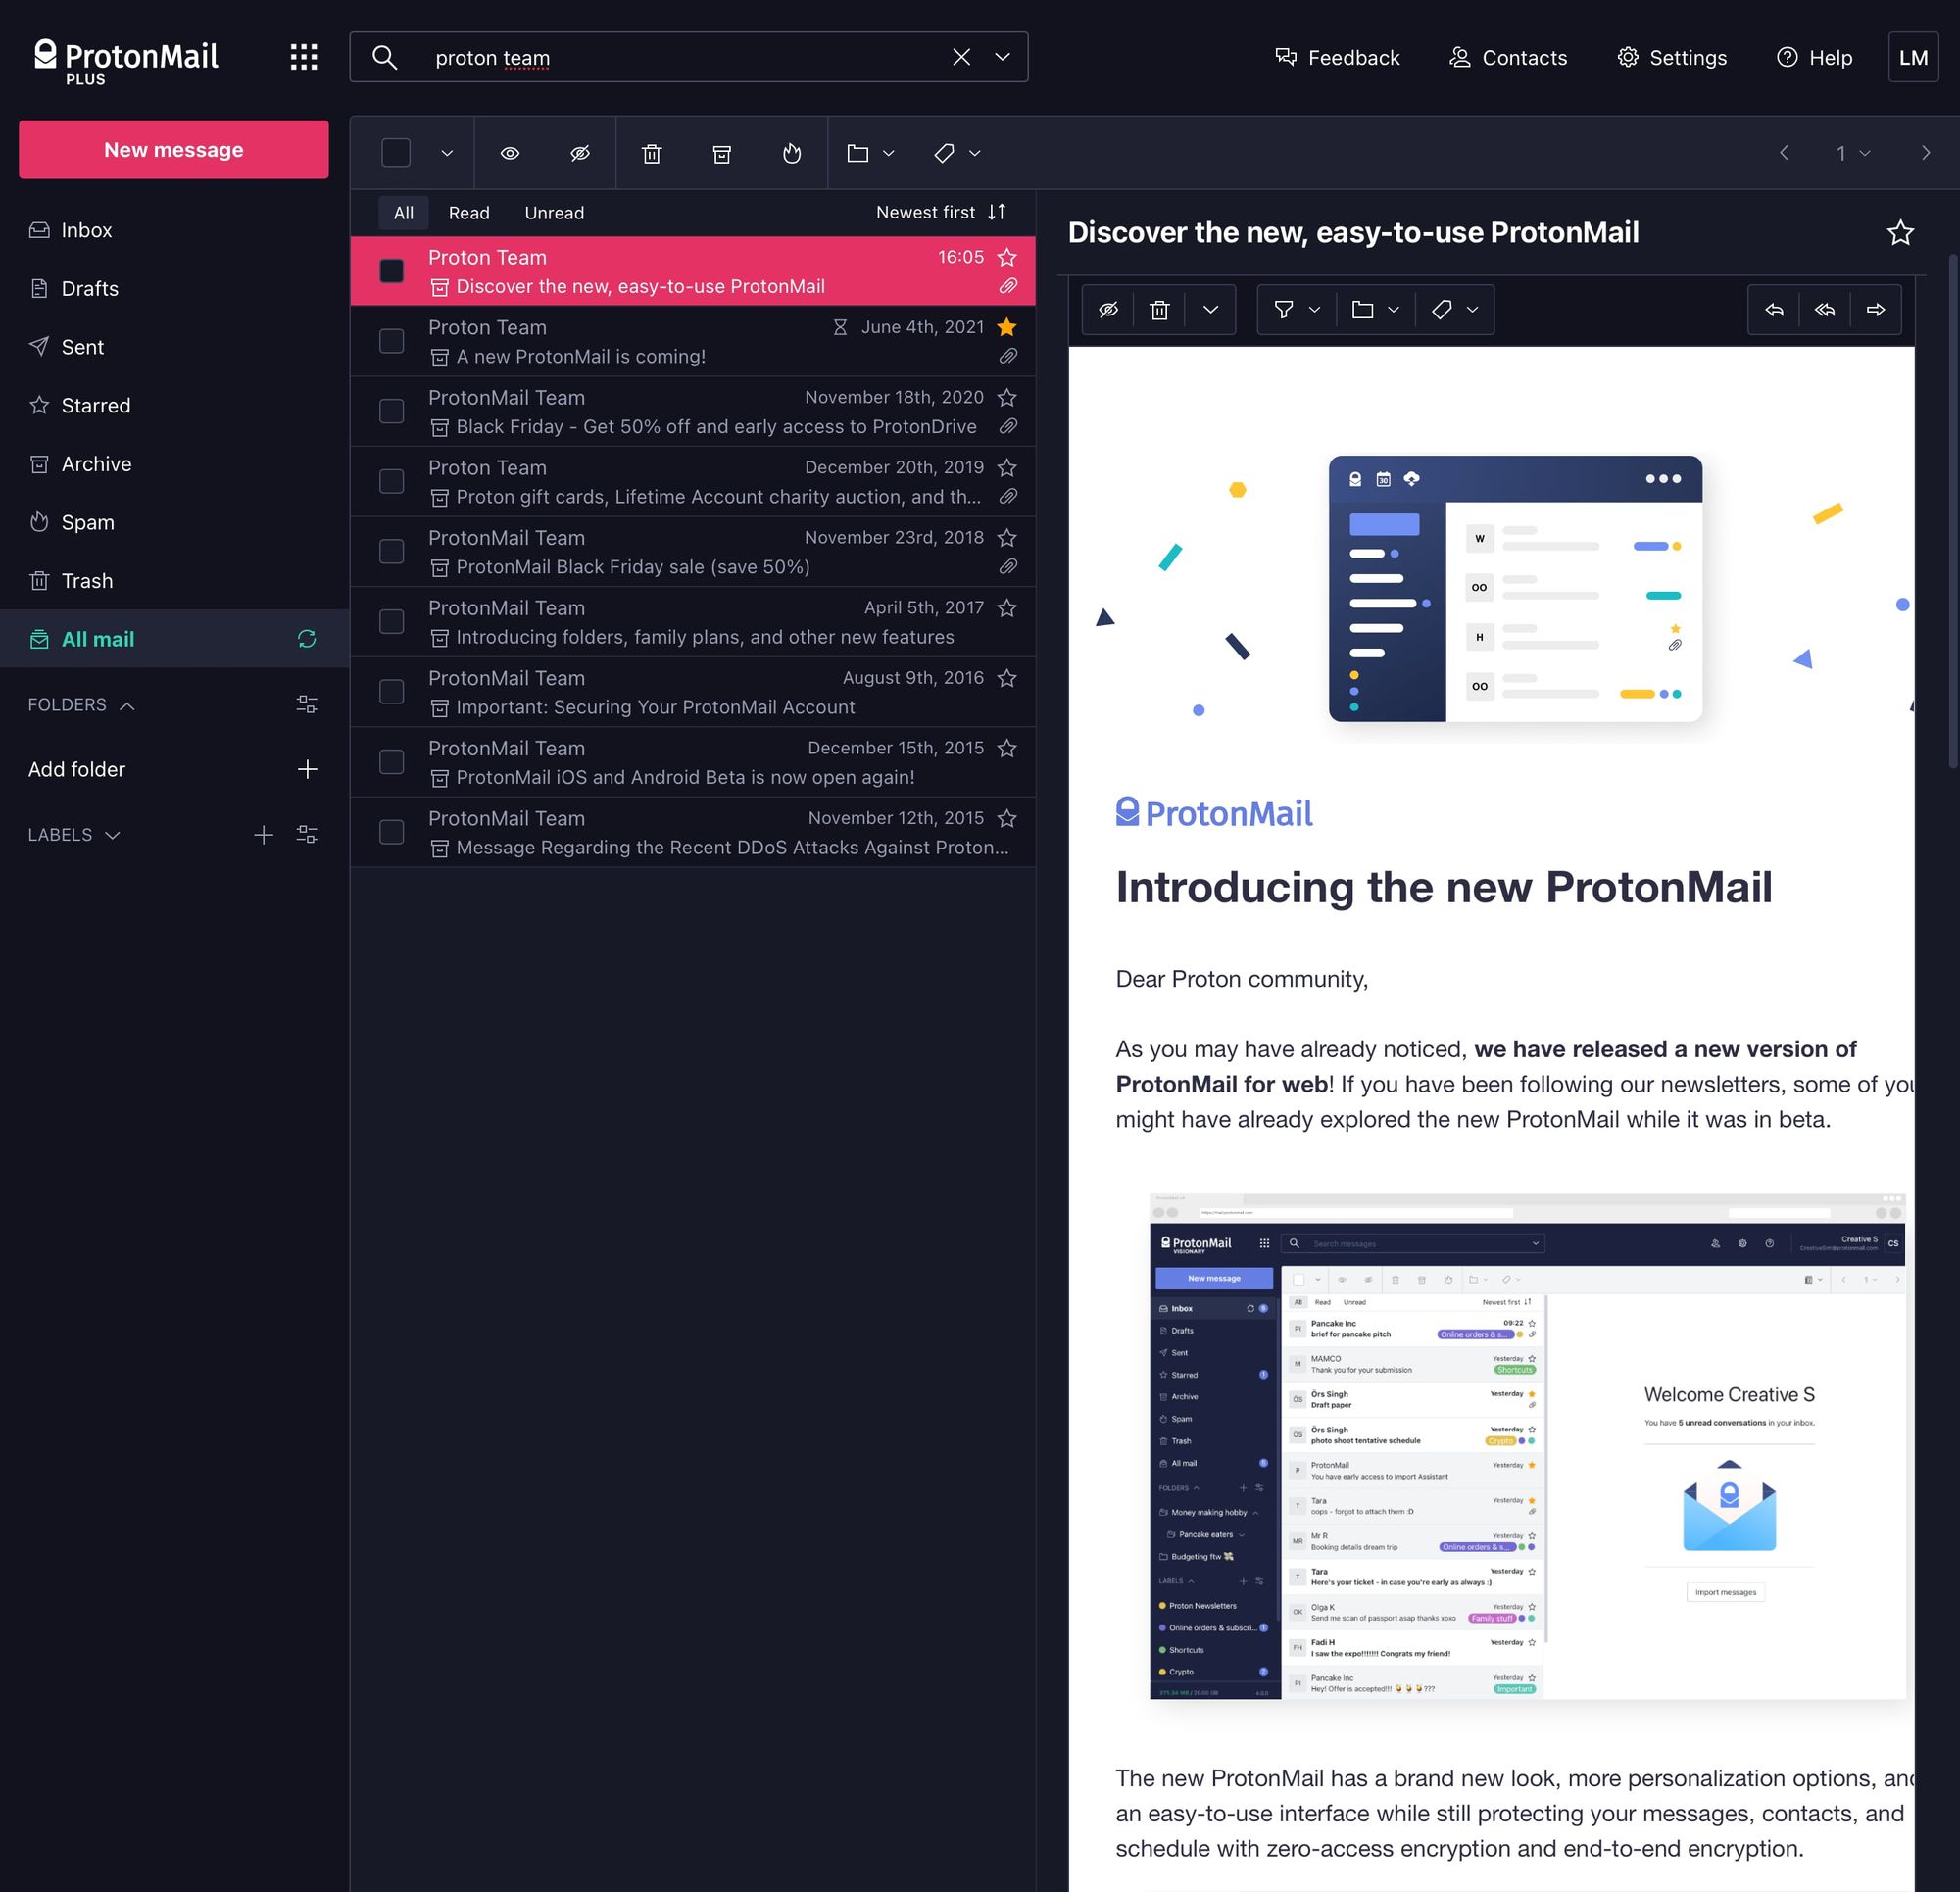
Task: Open the LM user account menu
Action: coord(1913,57)
